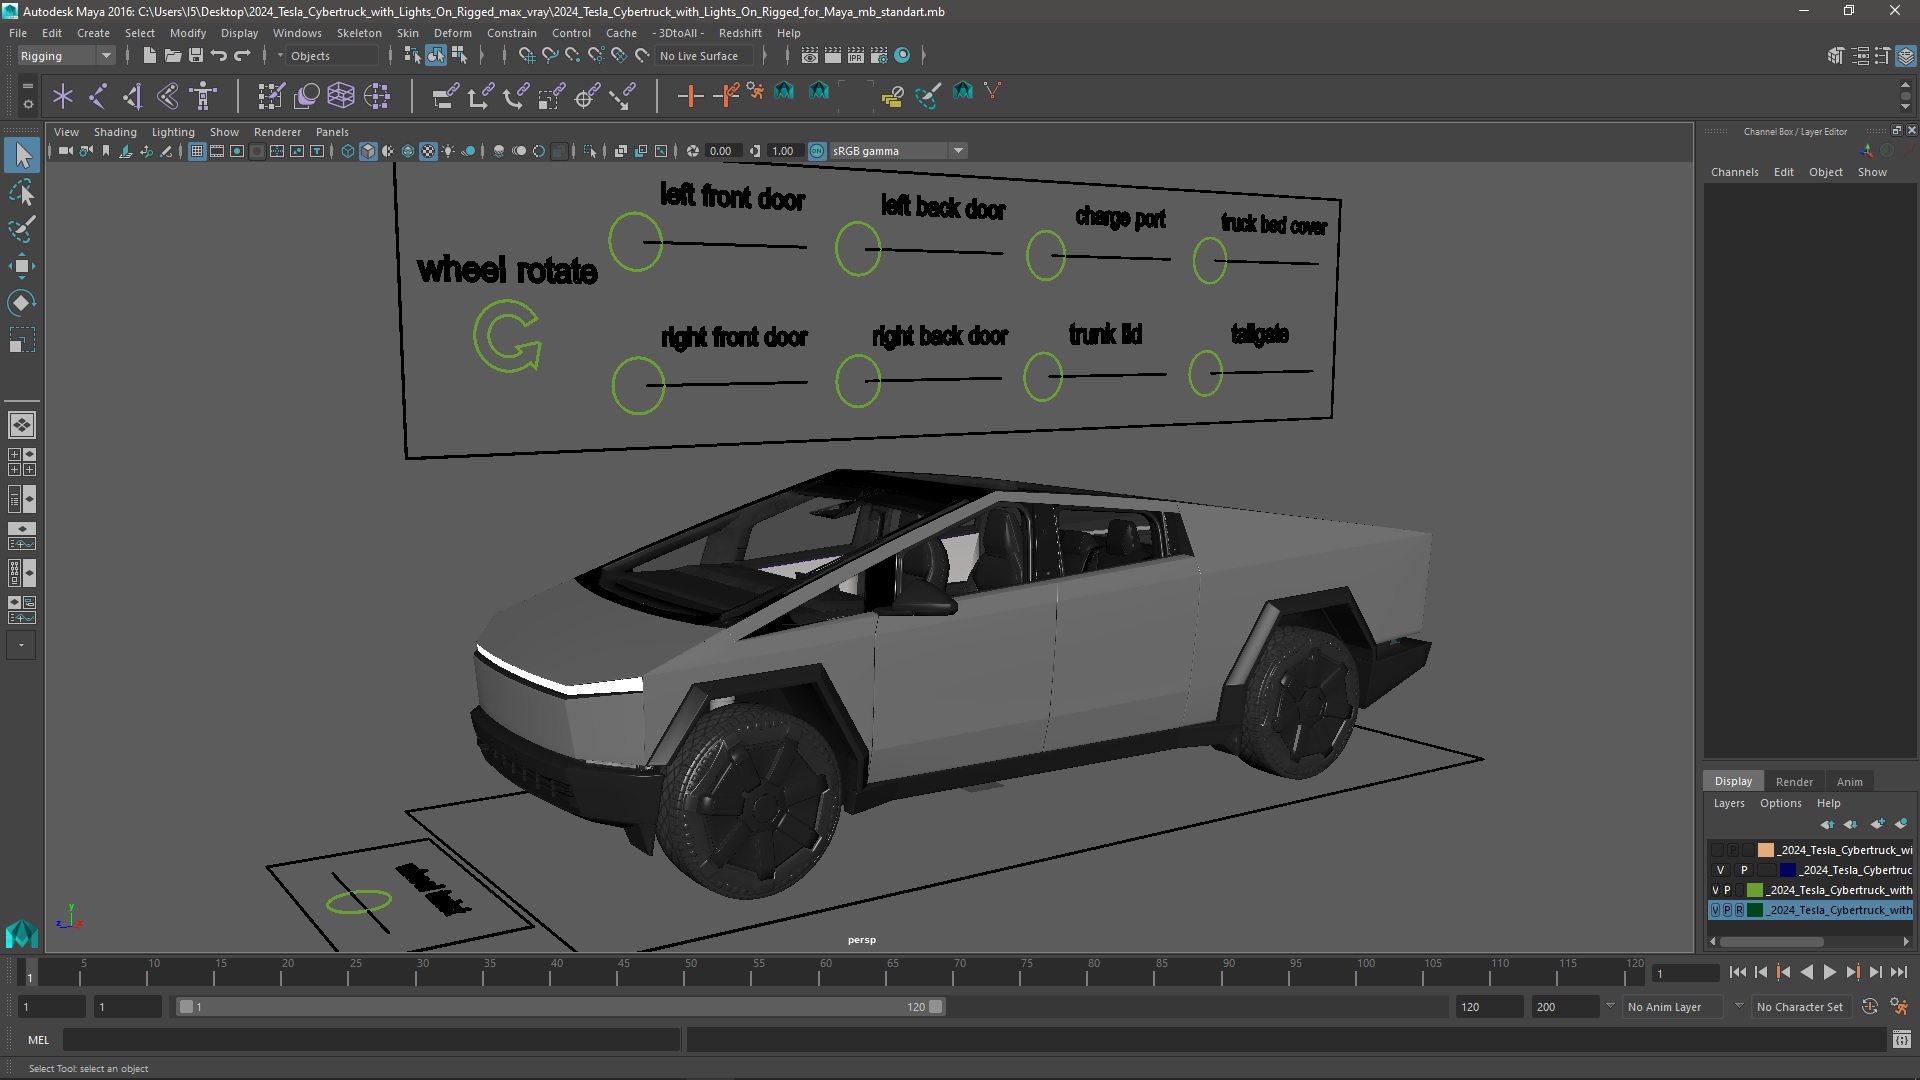Toggle V visibility of navy blue layer
The image size is (1920, 1080).
click(1721, 870)
